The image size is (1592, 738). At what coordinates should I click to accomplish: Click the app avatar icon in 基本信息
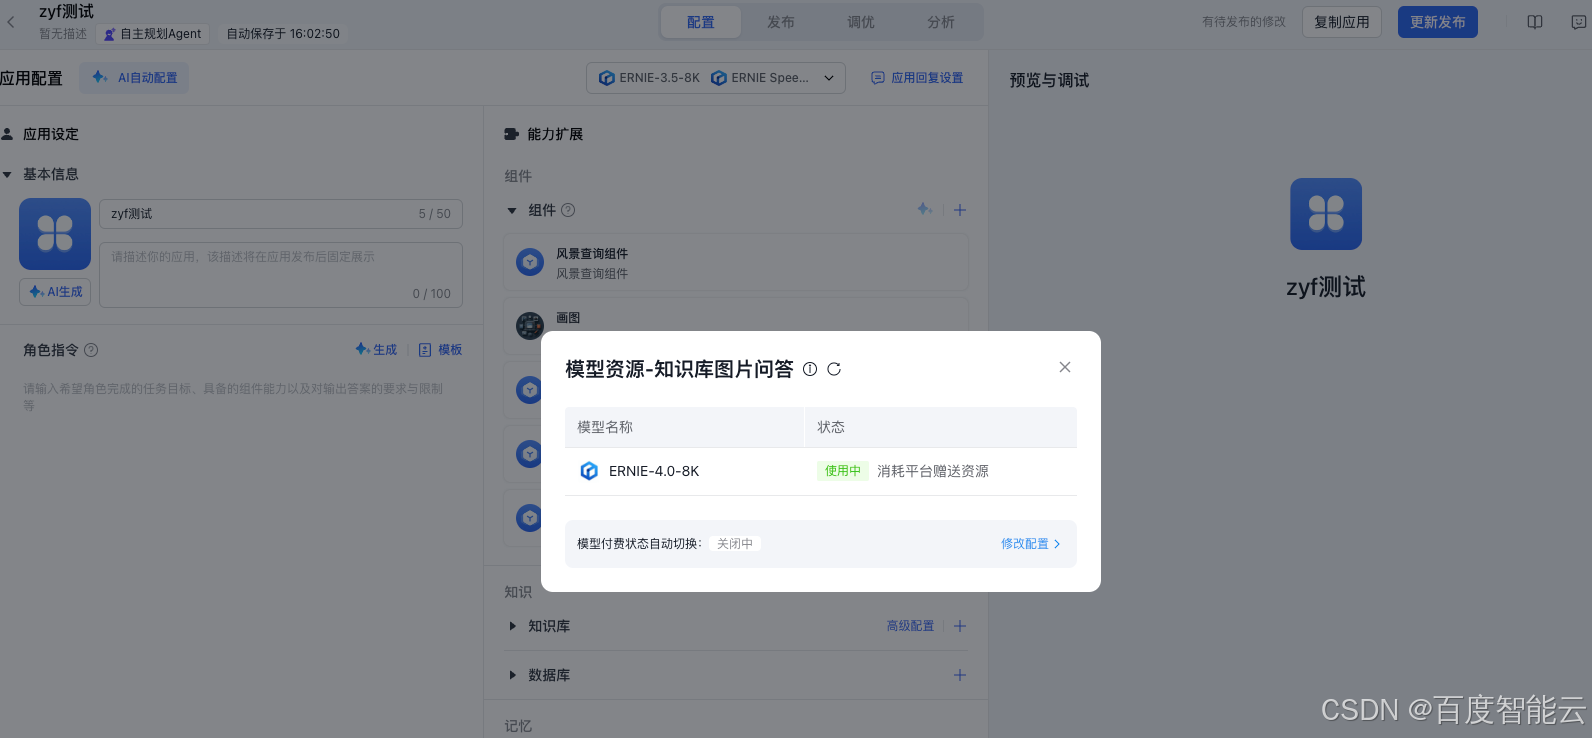55,234
